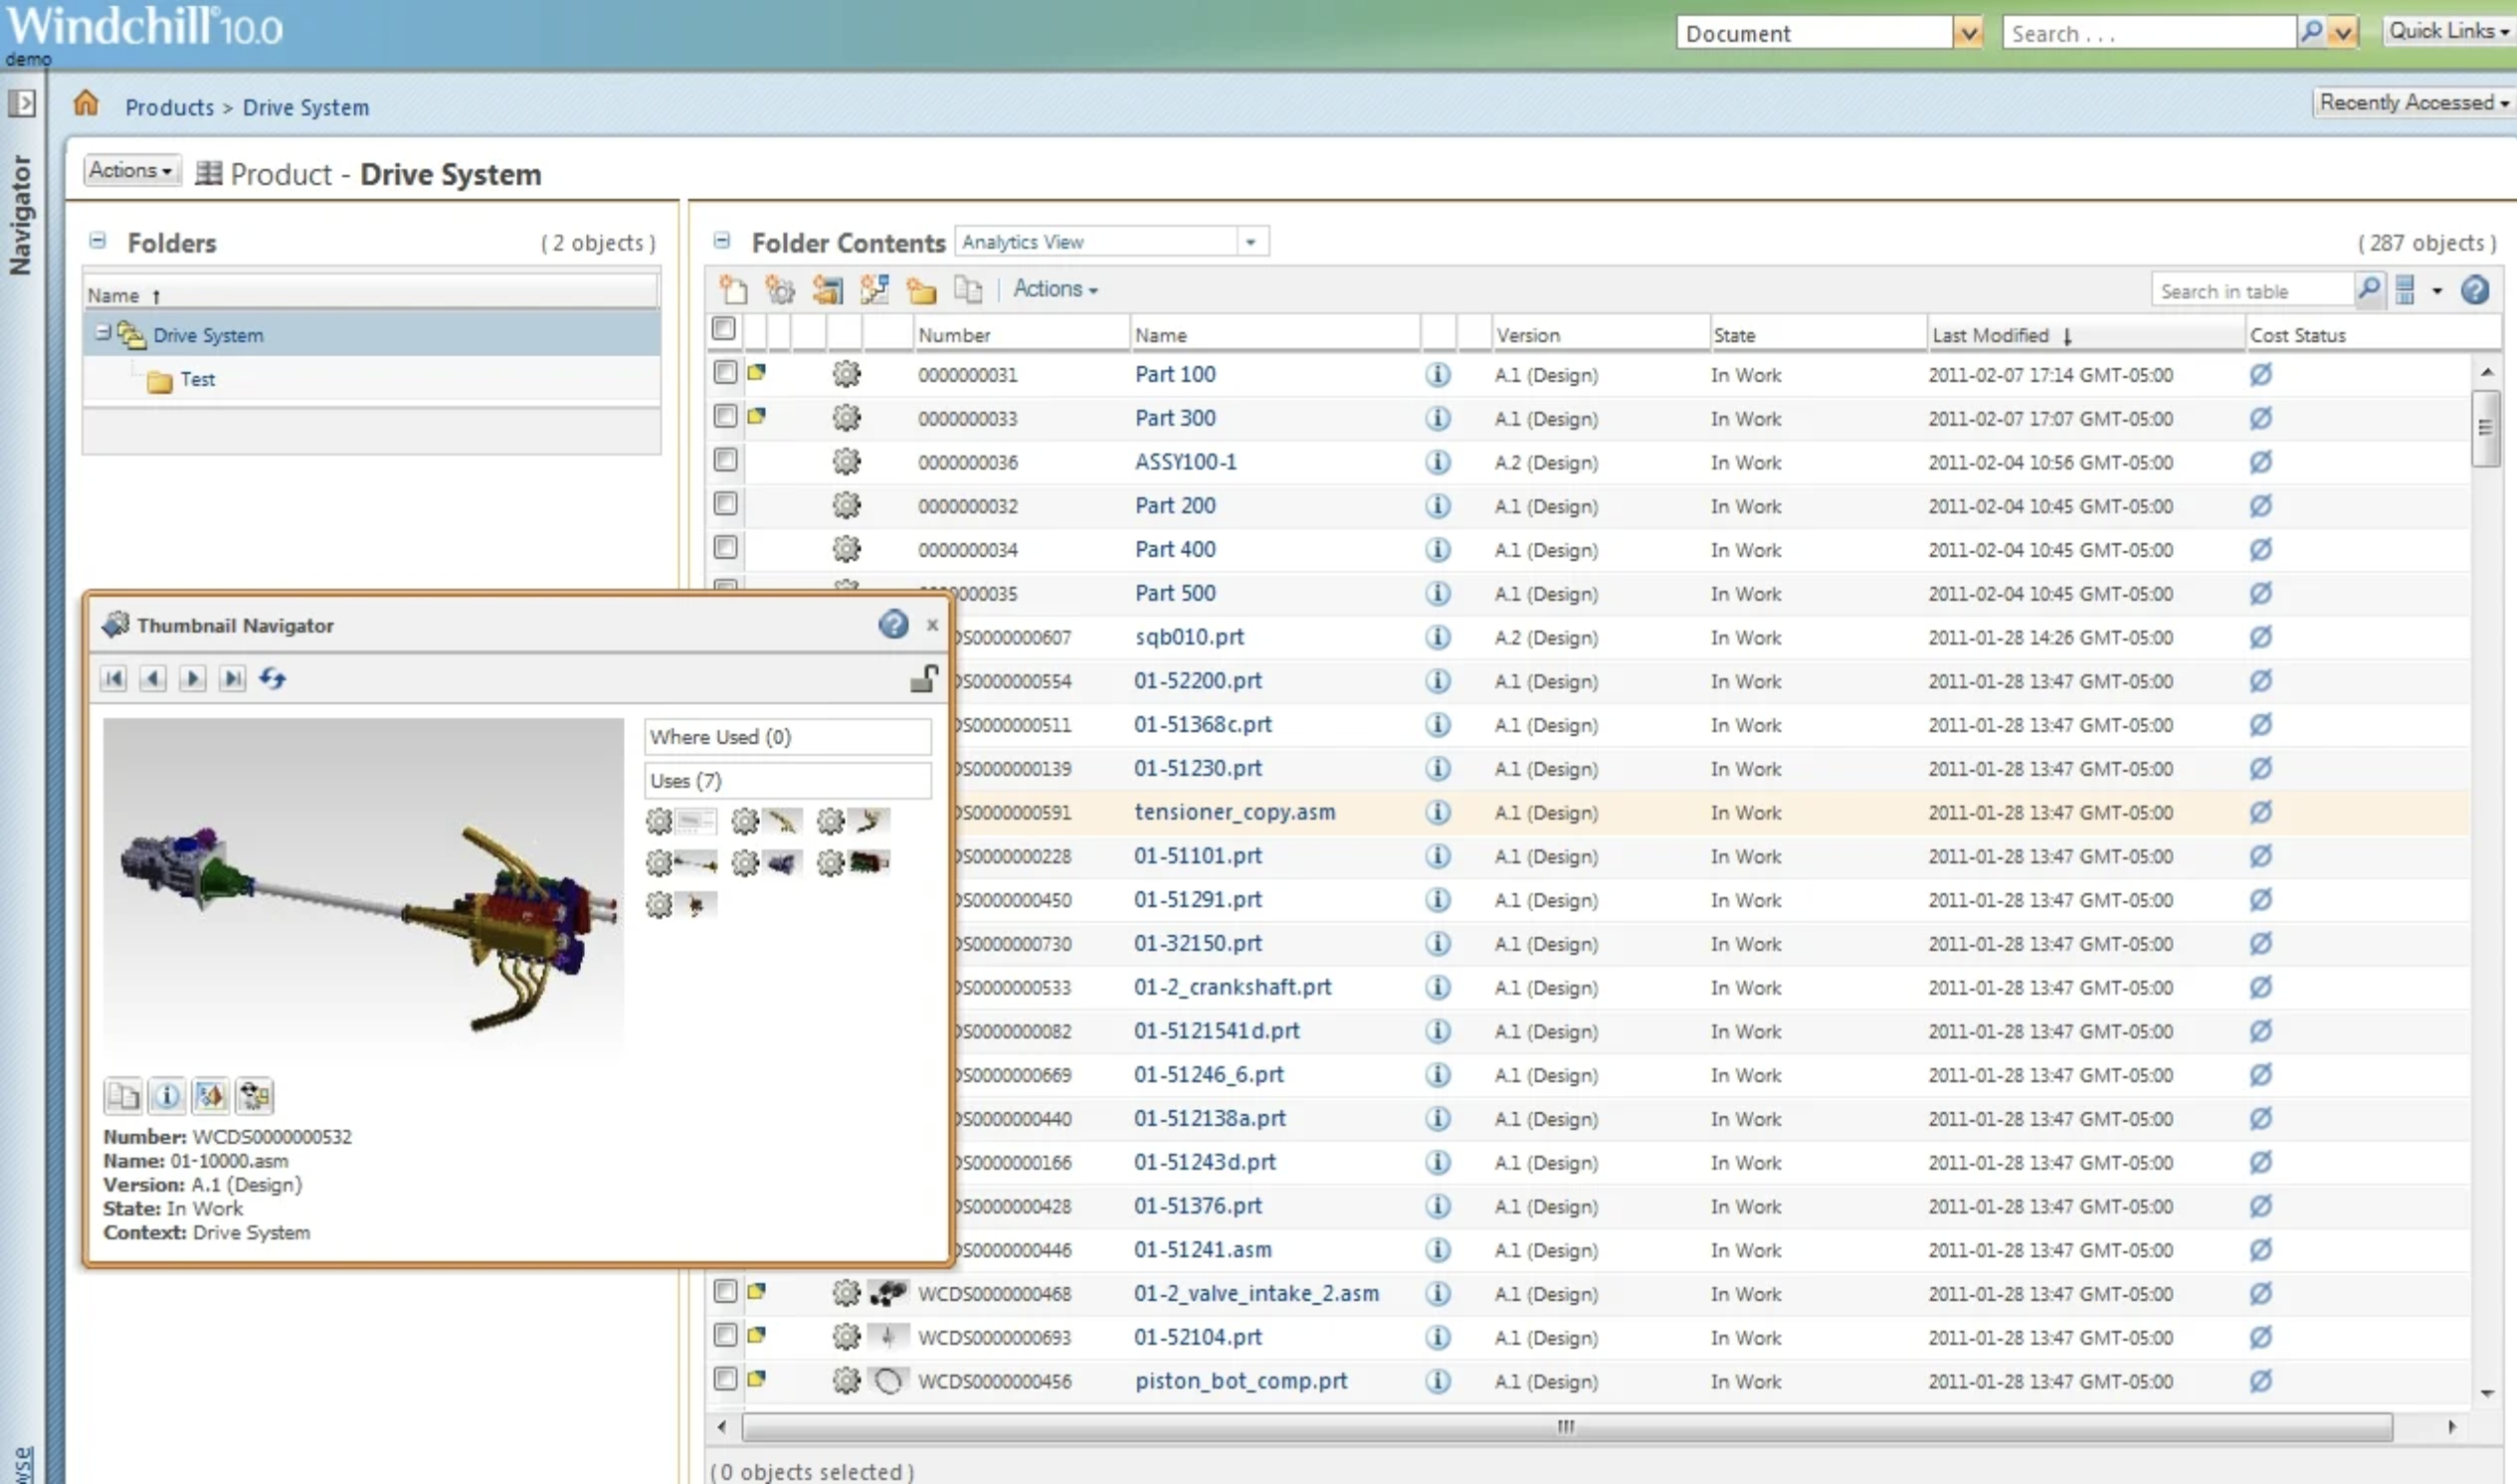The width and height of the screenshot is (2517, 1484).
Task: Select the copy/paste clipboard icon in Folder Contents
Action: click(x=967, y=289)
